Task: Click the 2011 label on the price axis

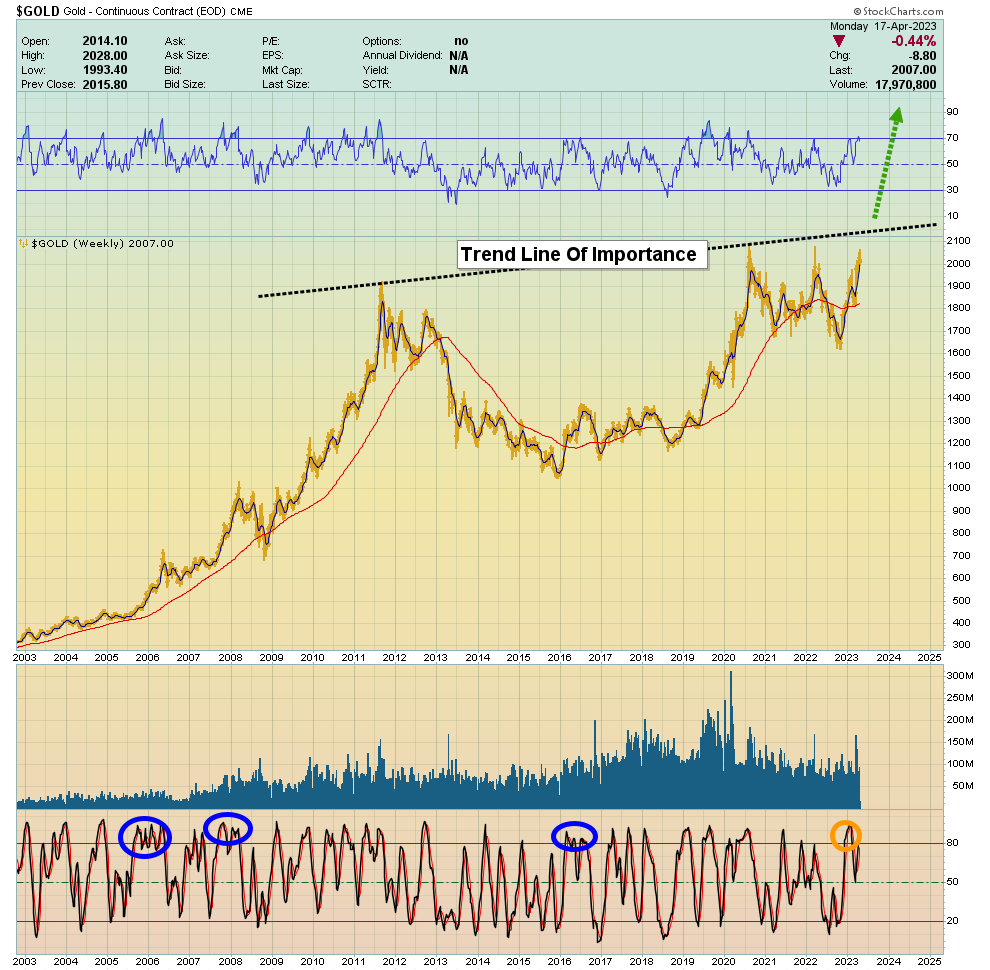Action: point(354,657)
